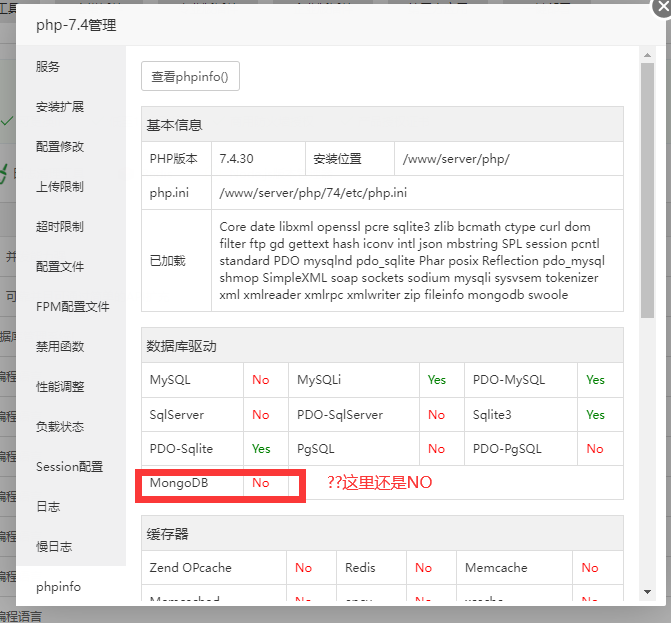
Task: Open 配置文件 in the sidebar
Action: pos(59,267)
